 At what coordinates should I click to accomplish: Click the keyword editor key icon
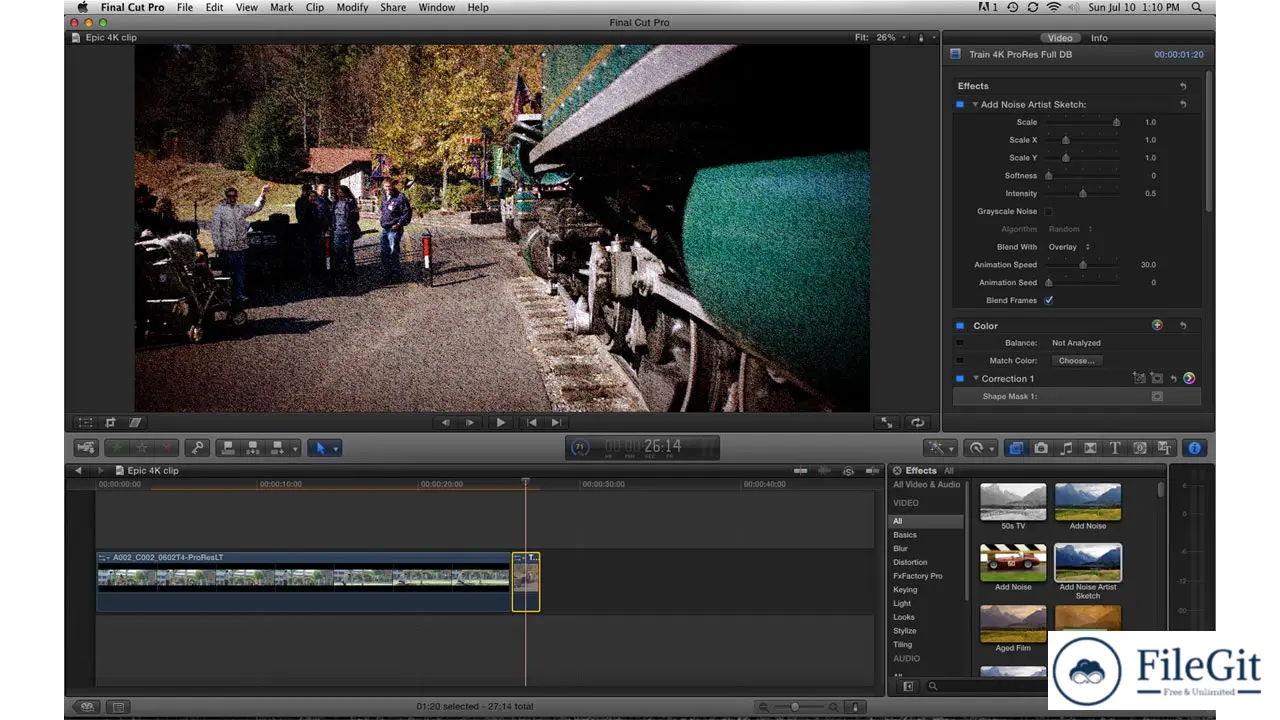point(197,448)
